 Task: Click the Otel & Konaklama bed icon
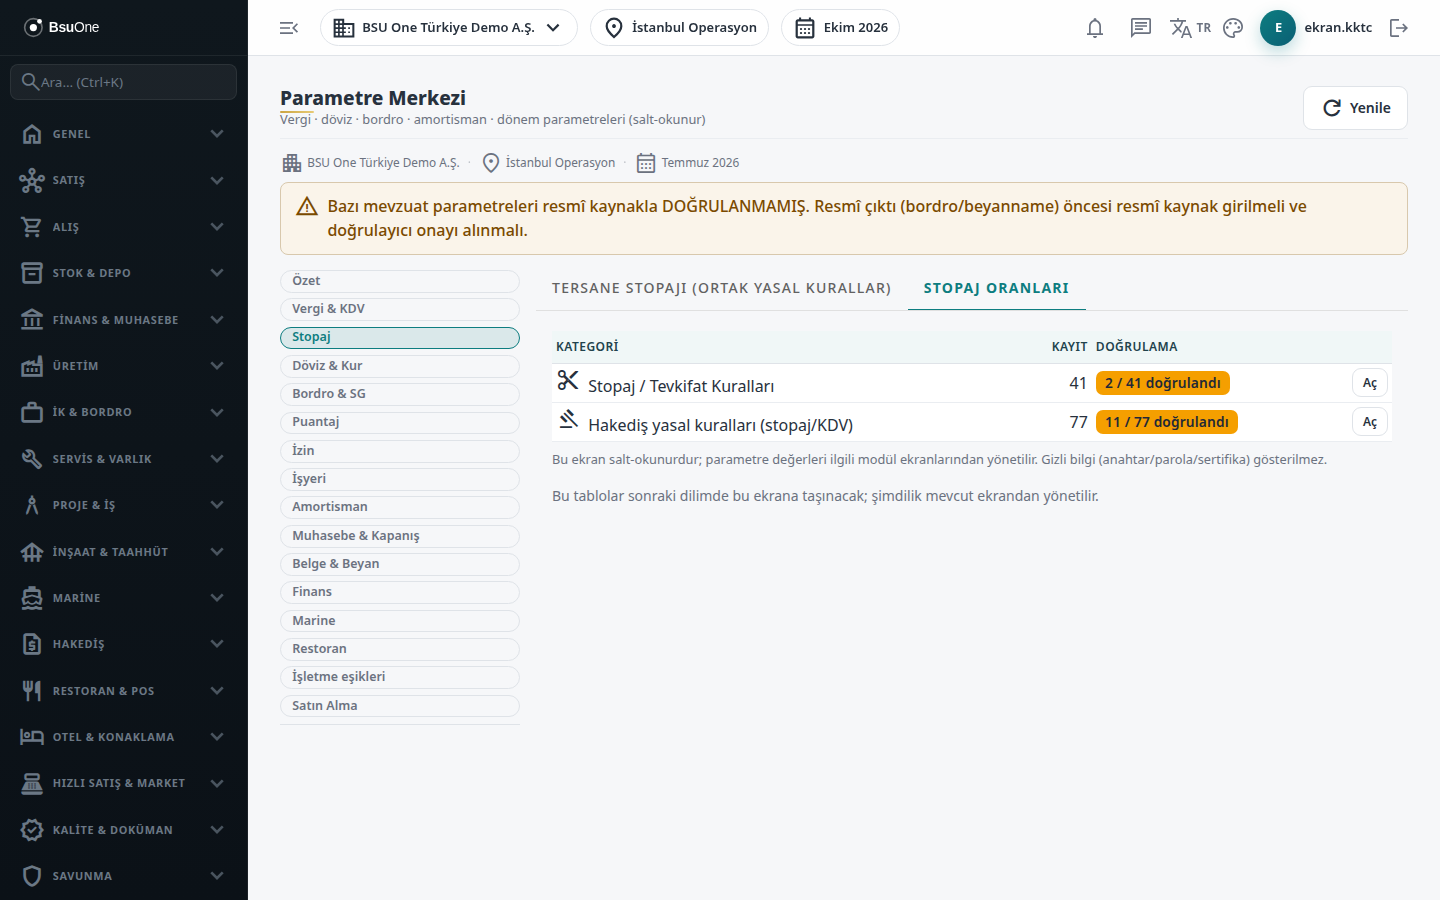[x=32, y=737]
